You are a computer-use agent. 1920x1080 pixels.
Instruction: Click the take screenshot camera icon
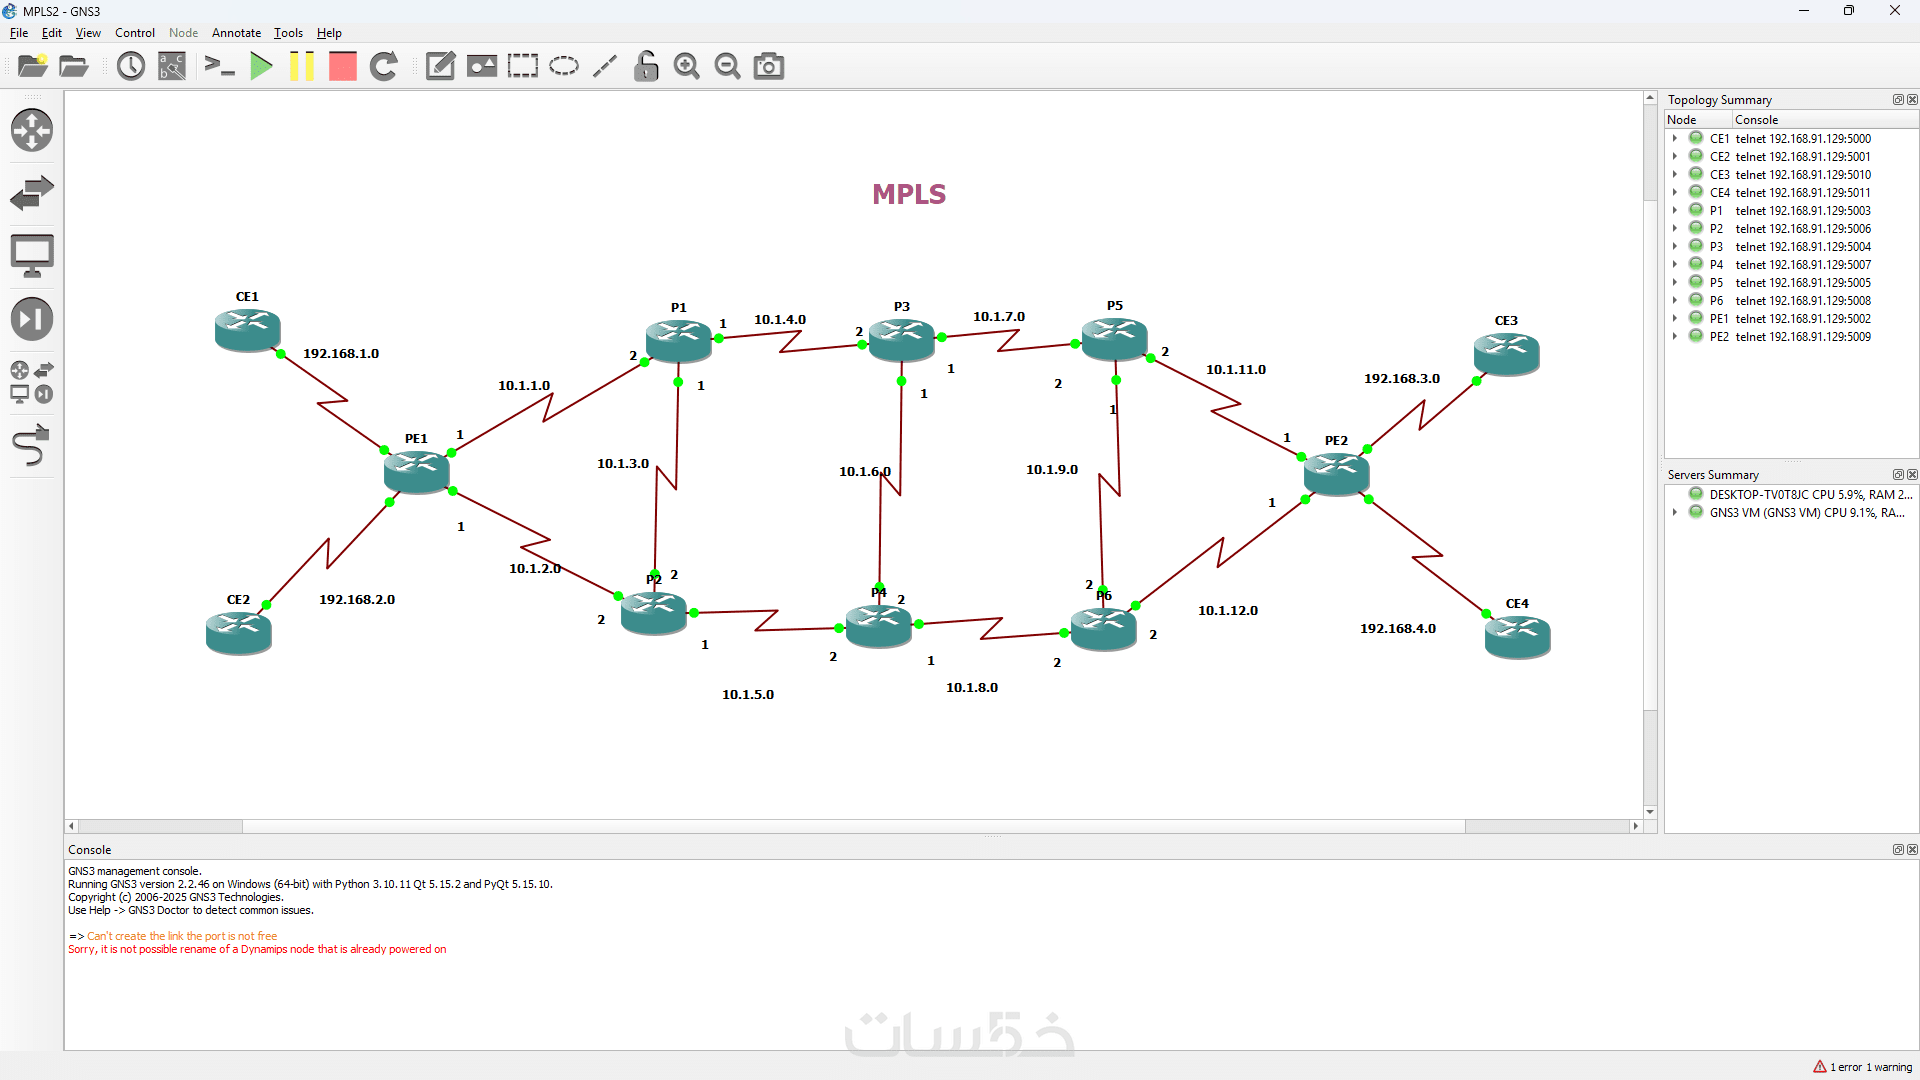(x=768, y=67)
